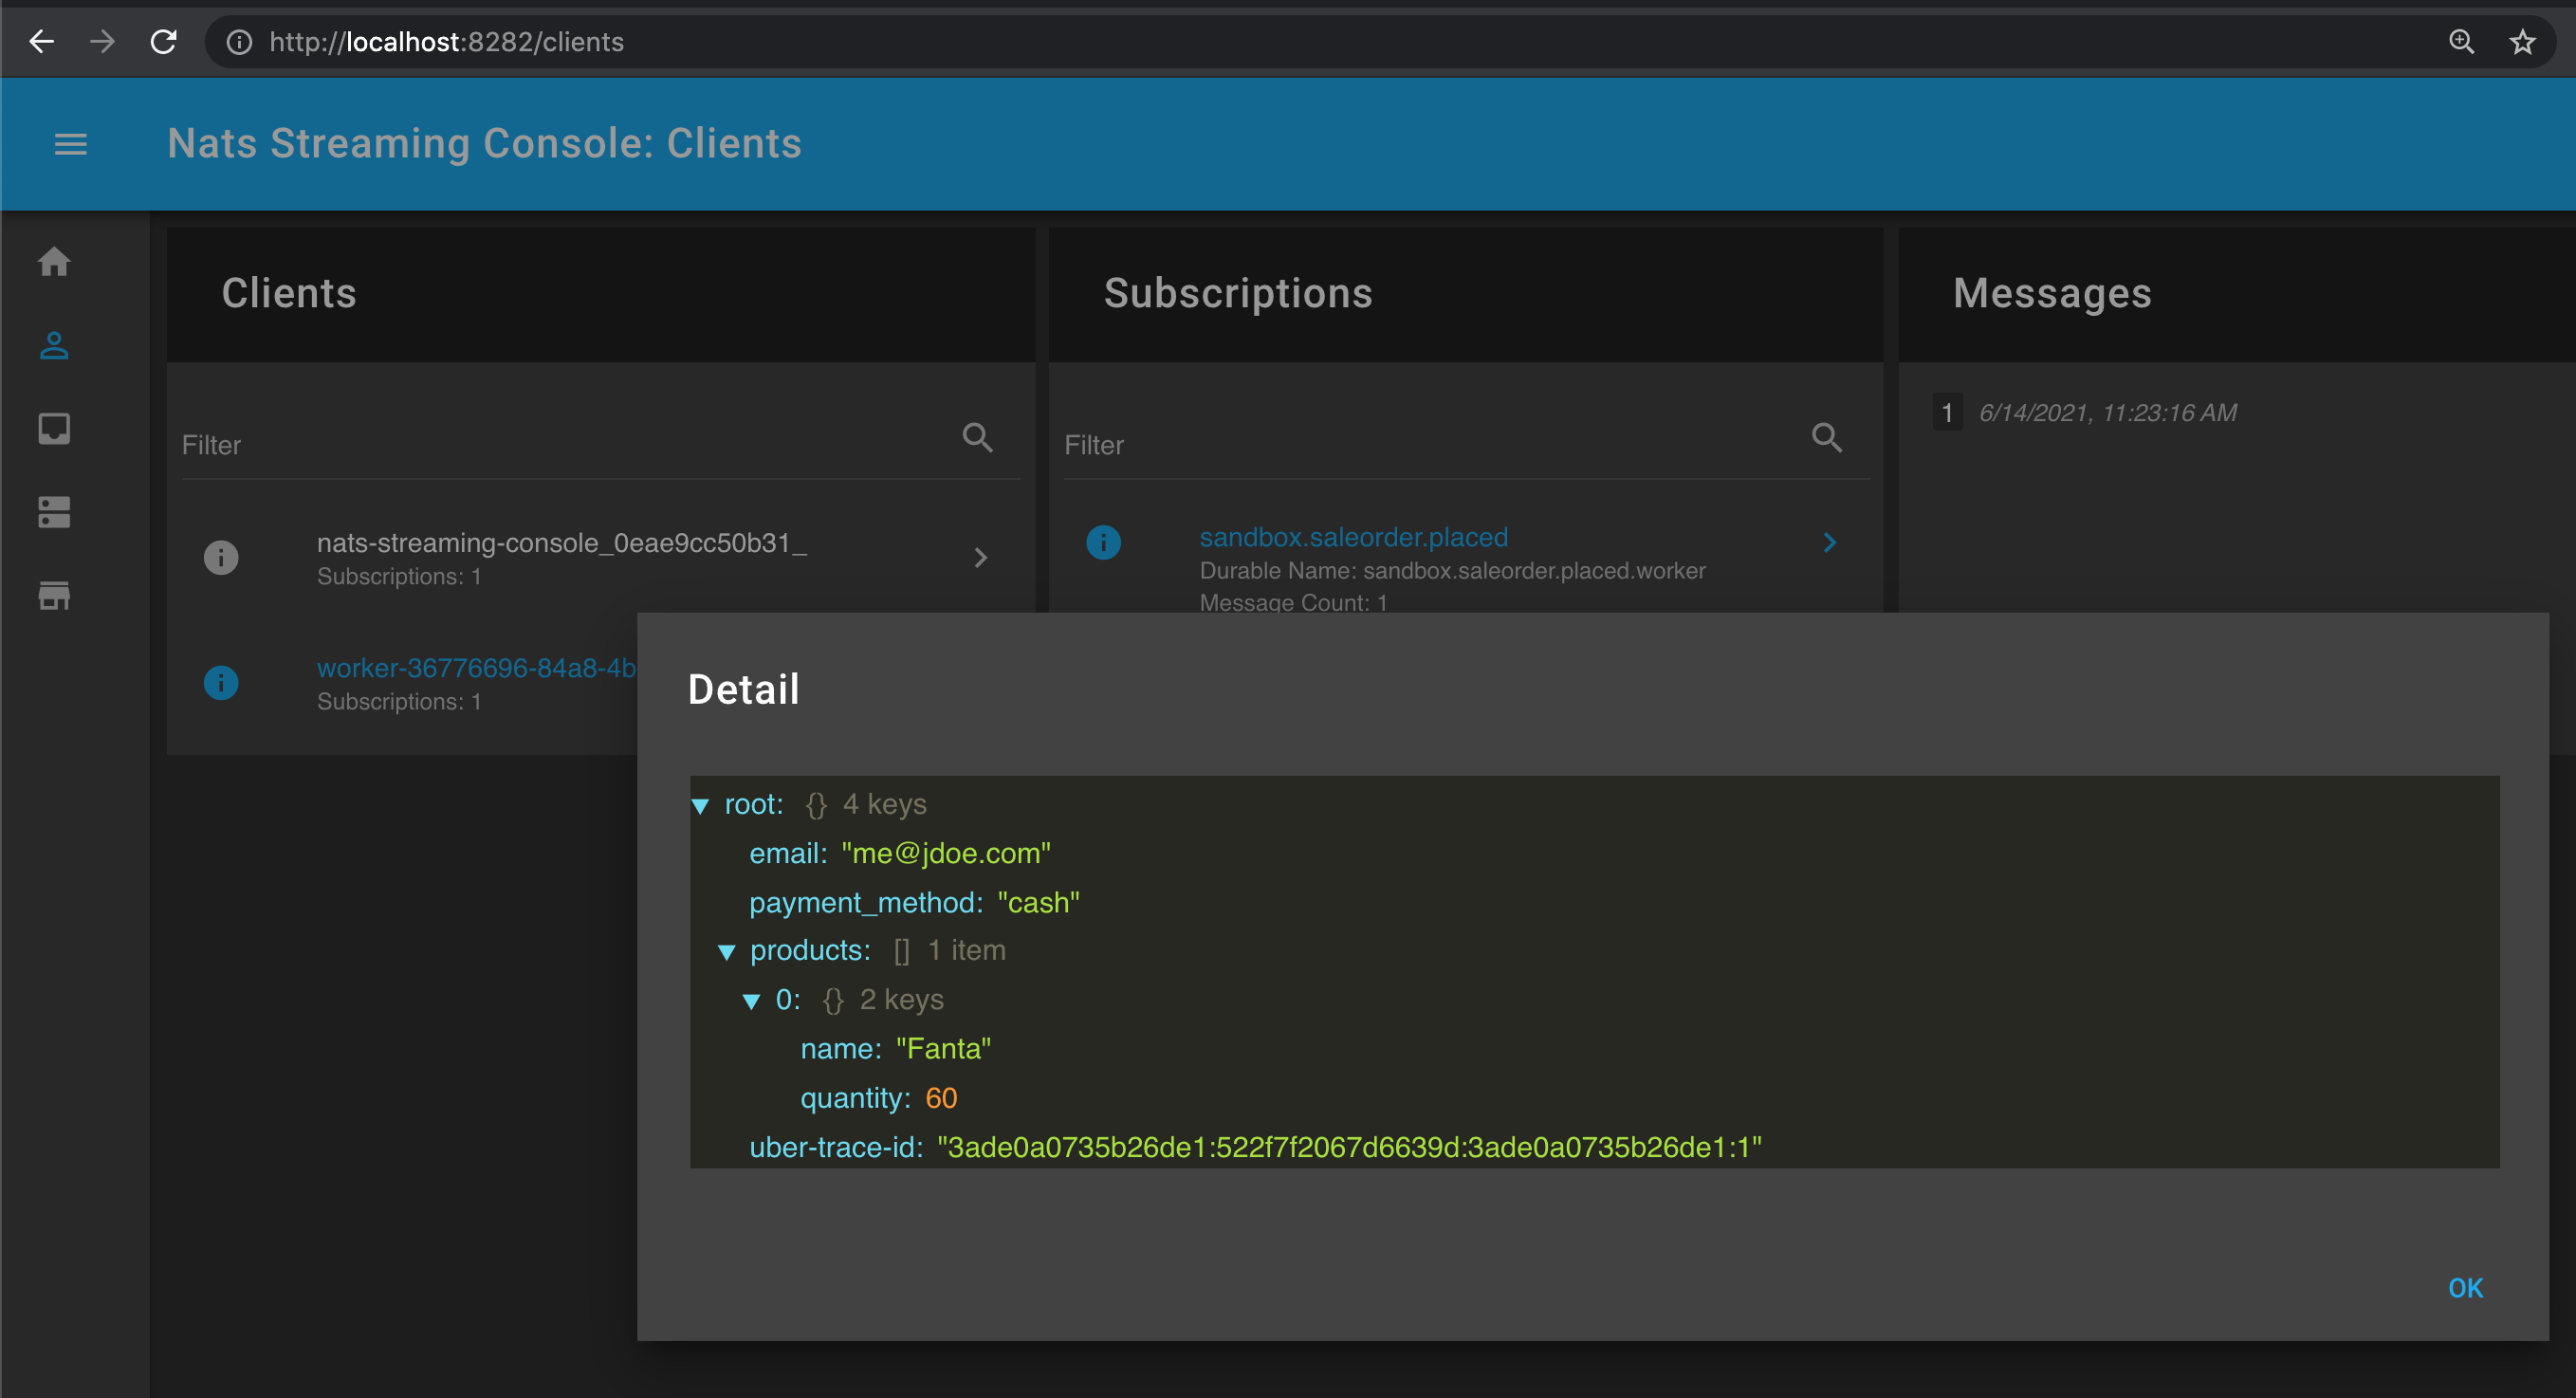Click info icon for sandbox.saleorder.placed subscription
This screenshot has height=1398, width=2576.
coord(1103,542)
